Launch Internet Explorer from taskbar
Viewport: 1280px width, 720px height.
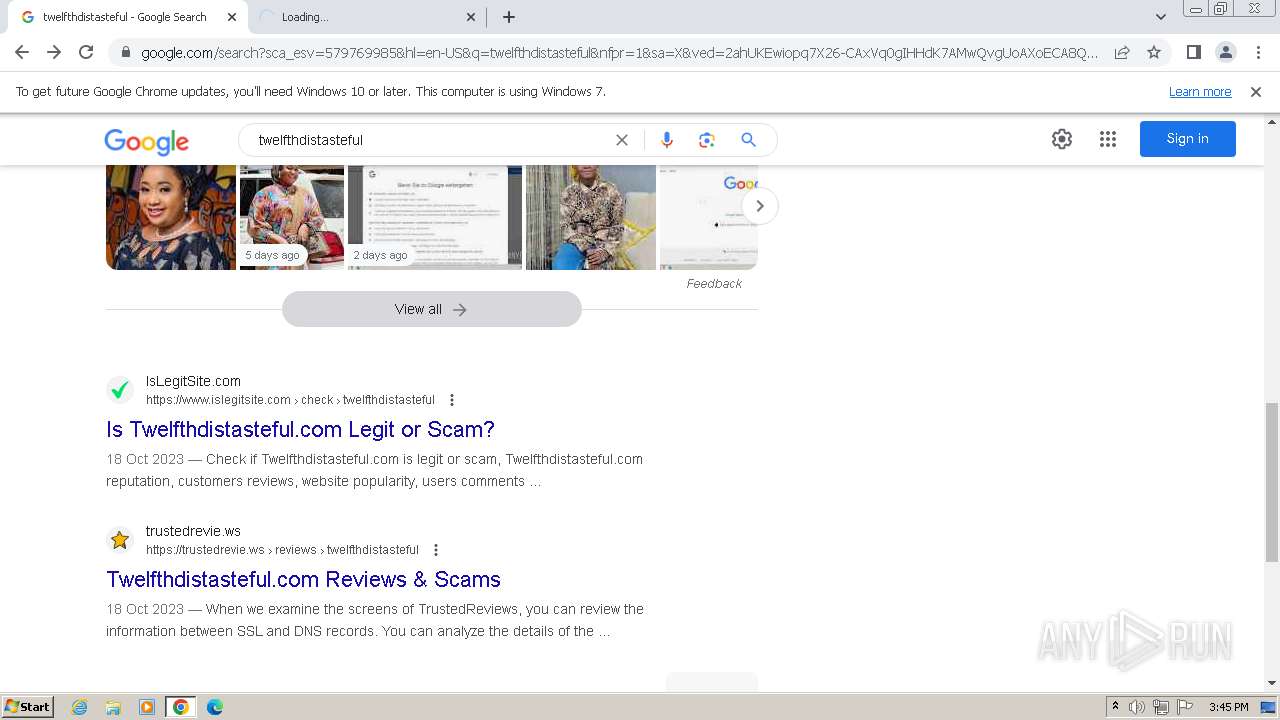79,707
